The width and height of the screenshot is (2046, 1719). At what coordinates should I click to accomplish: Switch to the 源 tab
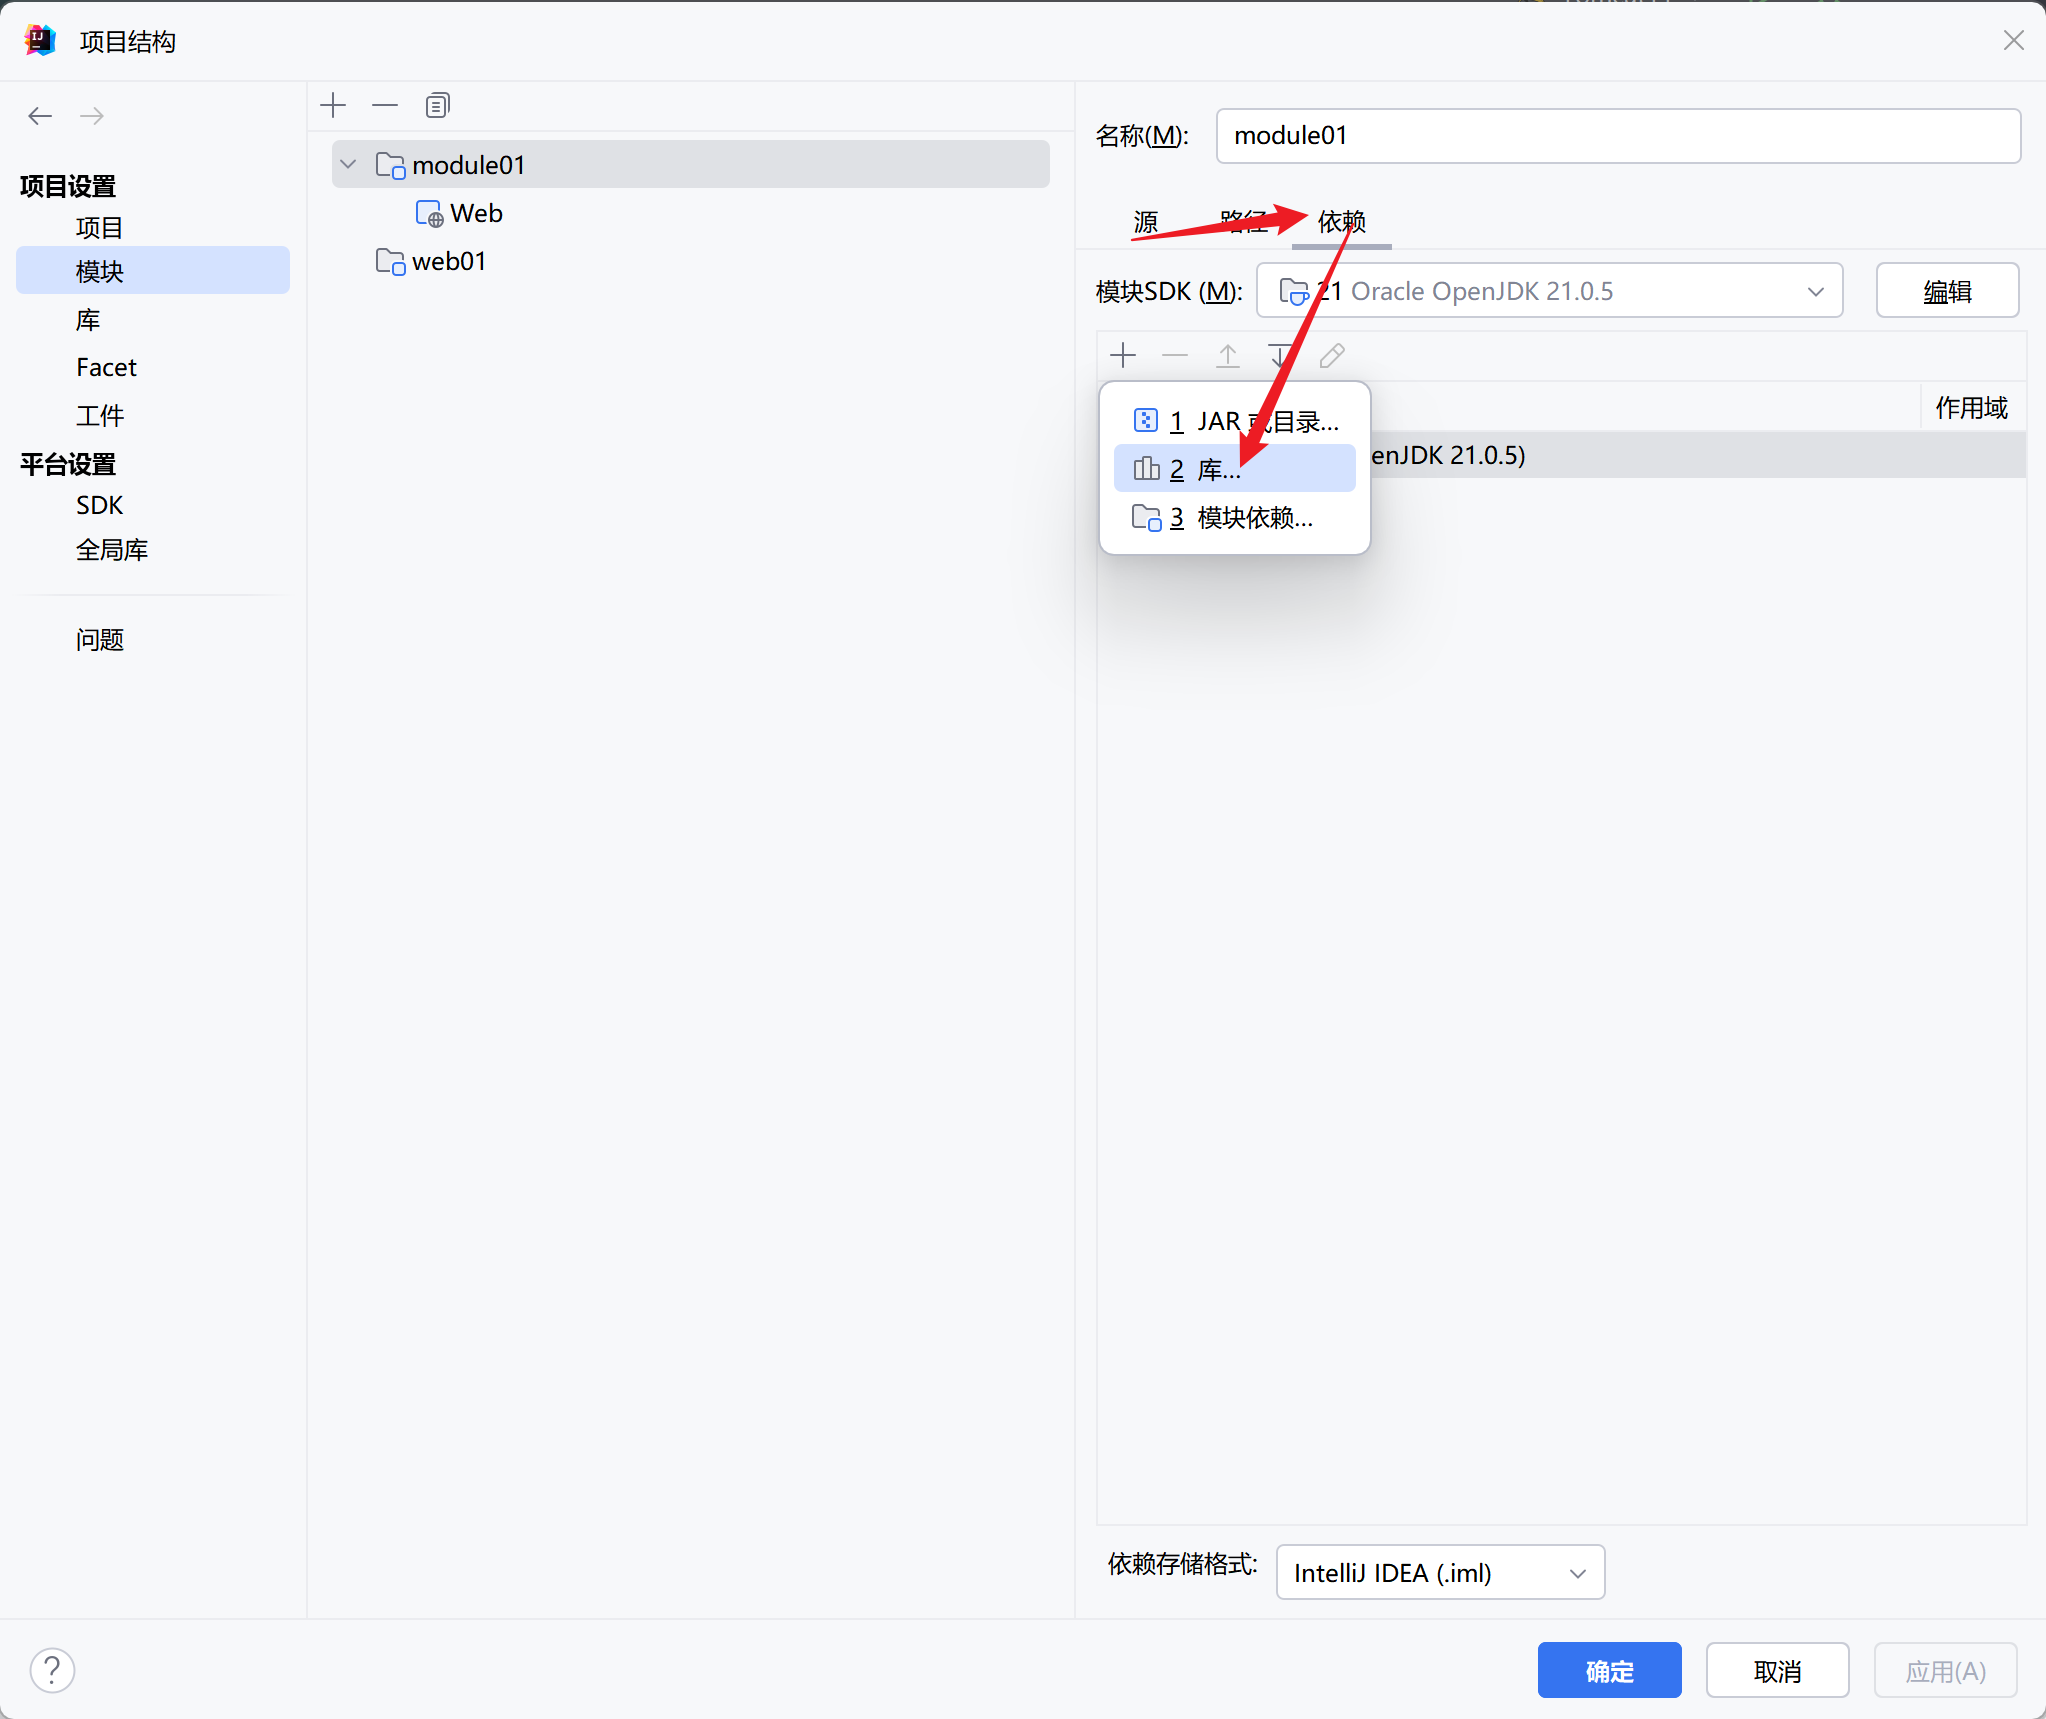click(1146, 221)
